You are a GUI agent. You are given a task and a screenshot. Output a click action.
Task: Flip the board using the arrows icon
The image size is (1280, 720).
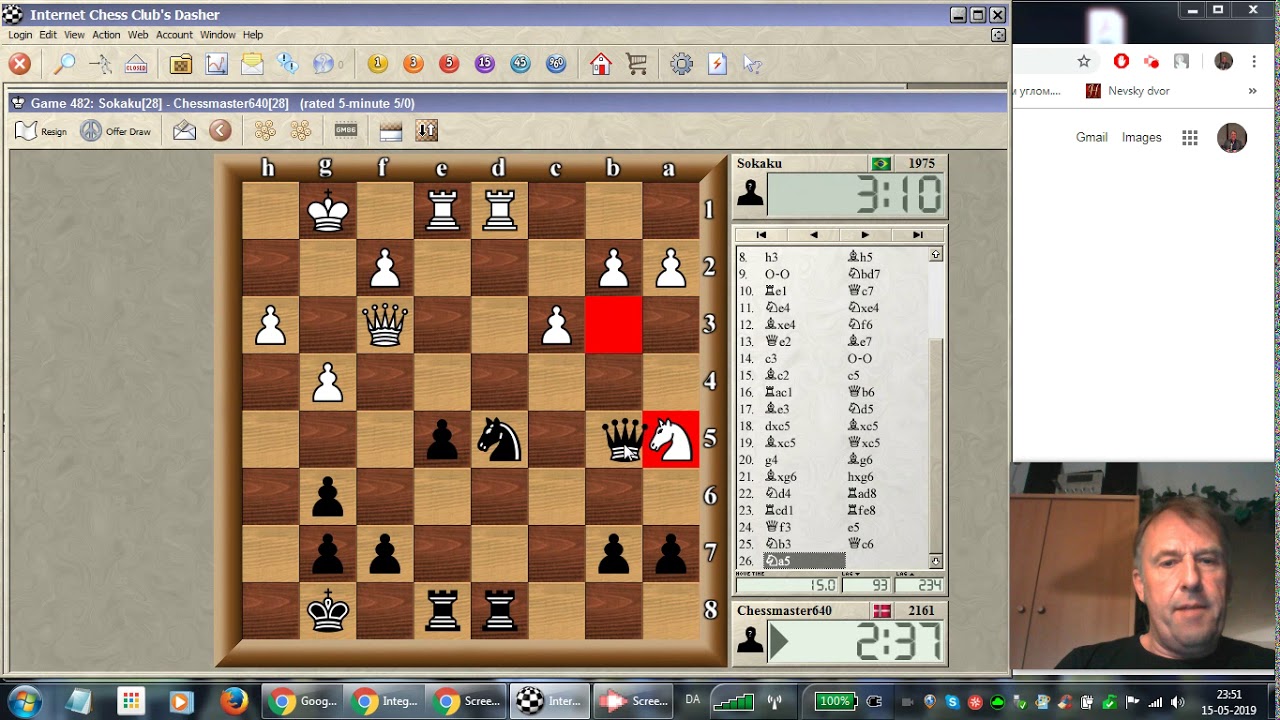(427, 131)
